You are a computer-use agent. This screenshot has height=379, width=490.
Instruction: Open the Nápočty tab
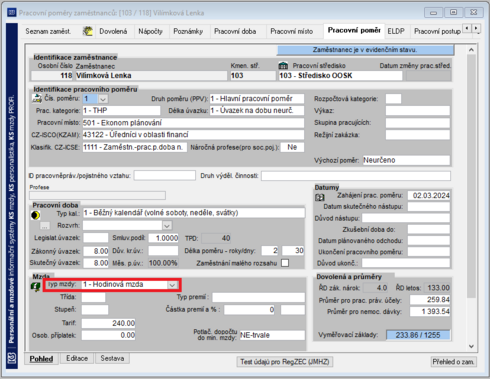[x=151, y=31]
